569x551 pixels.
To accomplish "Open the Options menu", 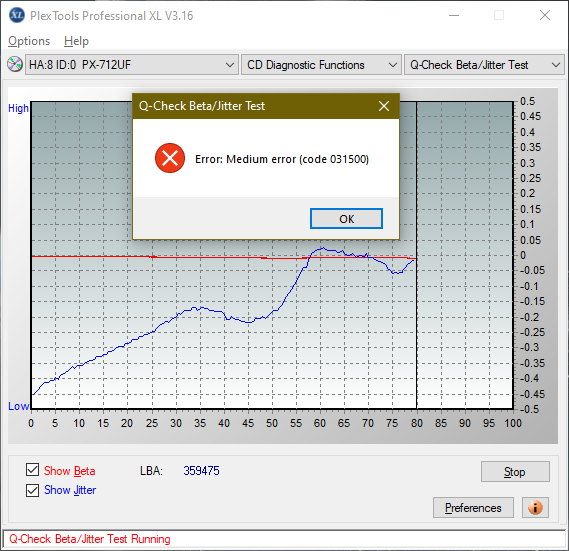I will tap(29, 41).
